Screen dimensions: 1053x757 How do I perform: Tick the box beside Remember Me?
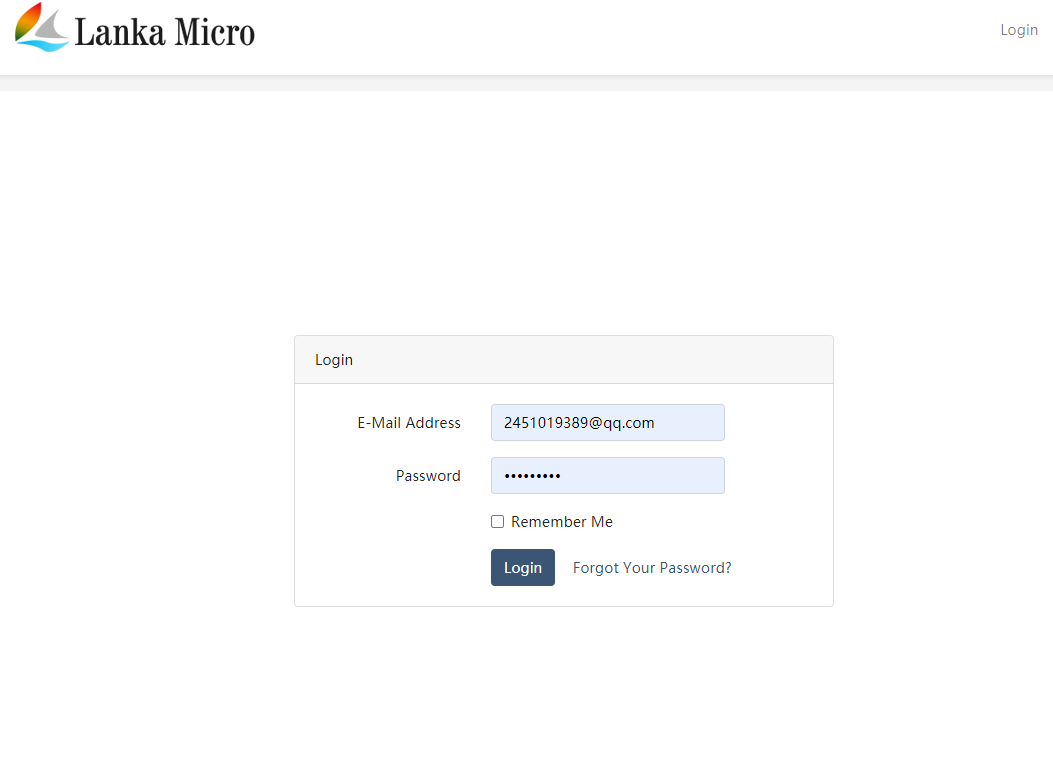coord(498,522)
